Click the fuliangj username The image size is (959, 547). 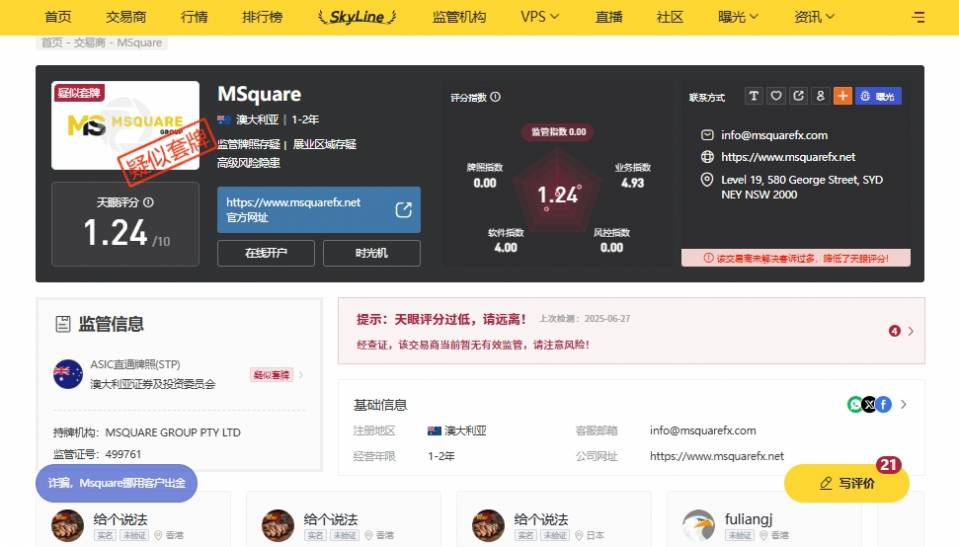click(x=749, y=519)
